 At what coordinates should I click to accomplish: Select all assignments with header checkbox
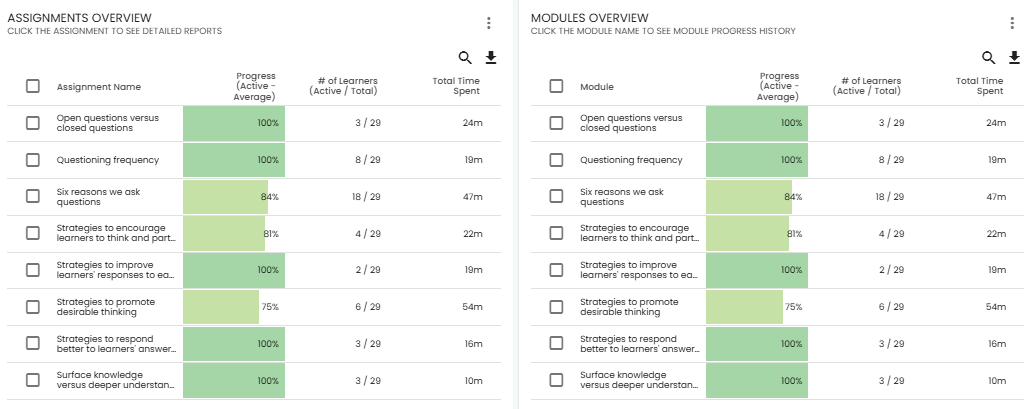[x=33, y=86]
